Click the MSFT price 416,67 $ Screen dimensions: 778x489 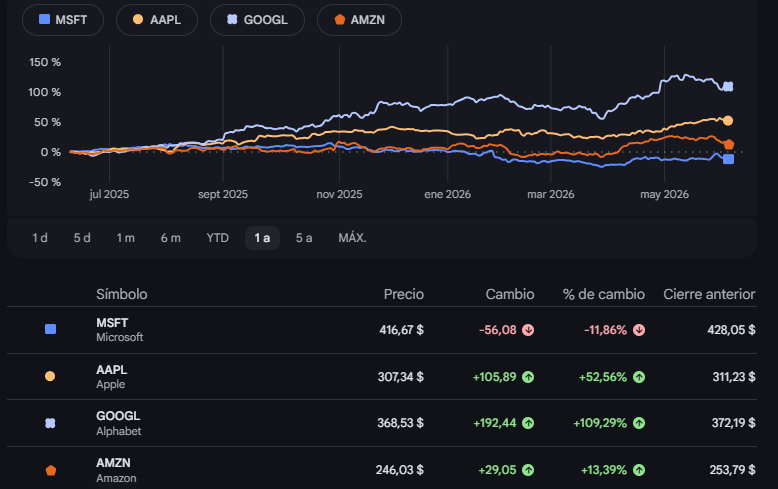(x=401, y=330)
